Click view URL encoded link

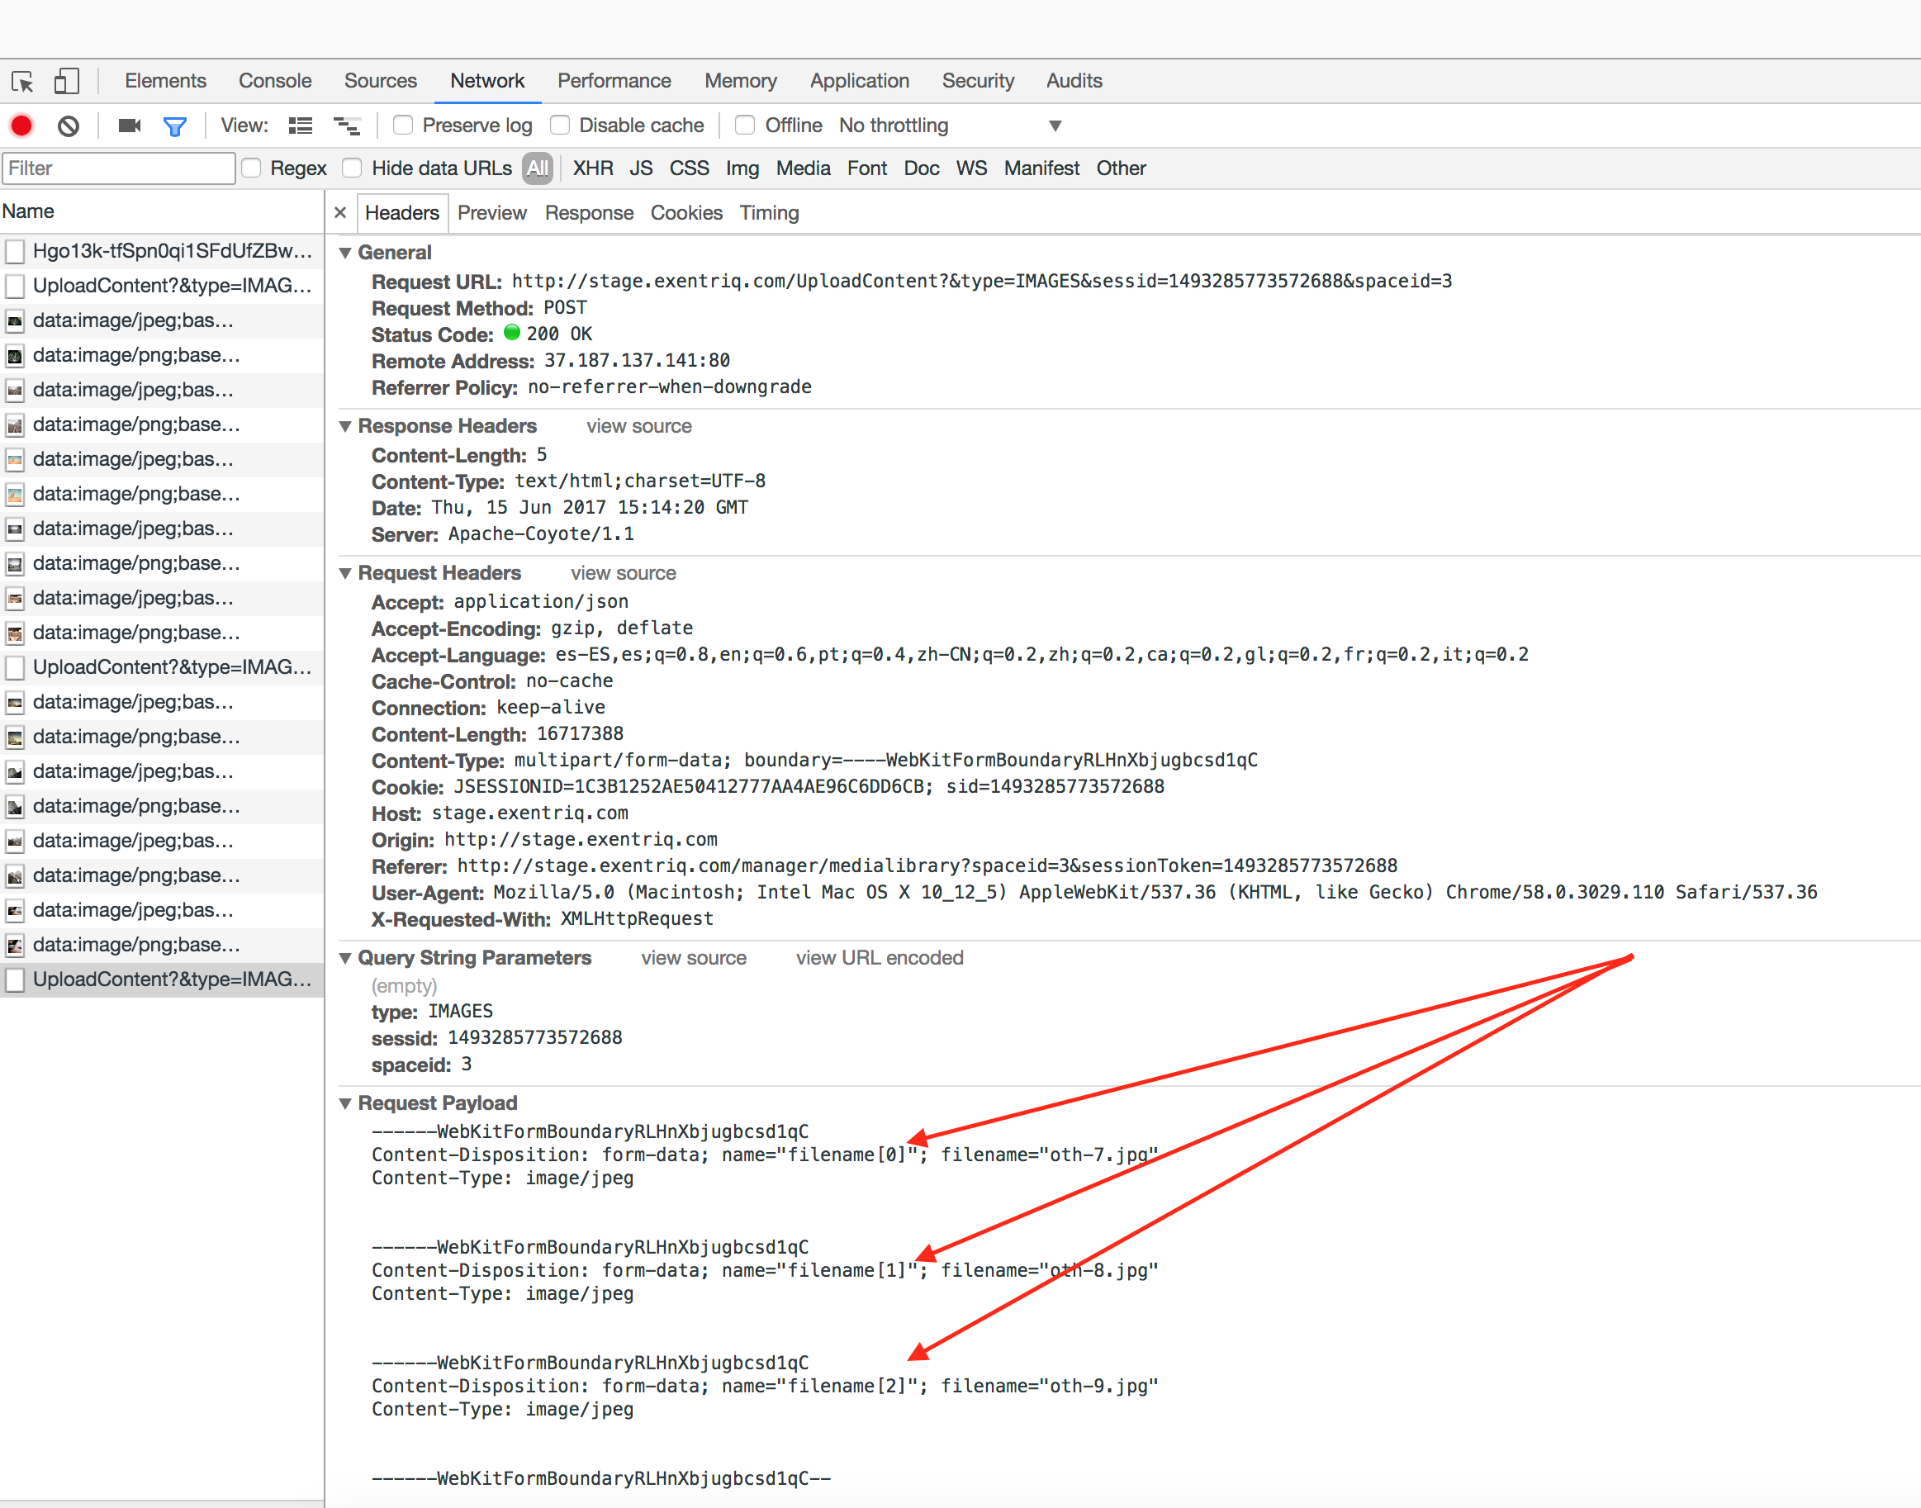[879, 958]
